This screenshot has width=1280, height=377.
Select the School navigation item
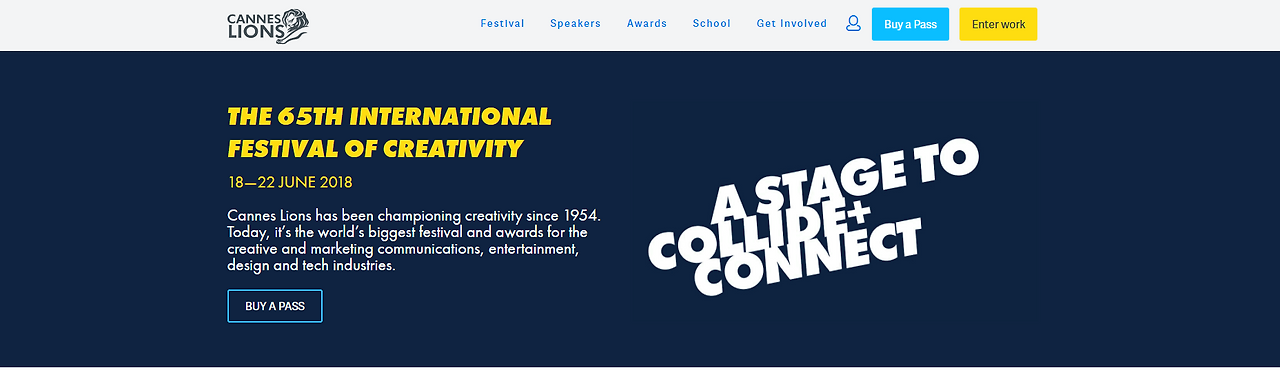pos(711,24)
